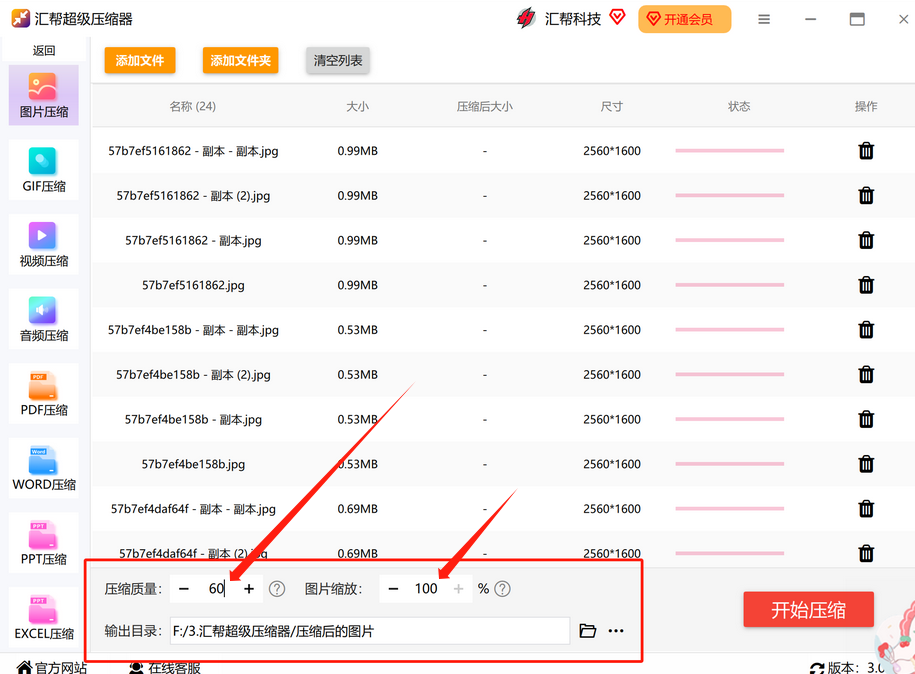Delete row 57b7ef4be158b - 副本 (2).jpg
Screen dimensions: 915x674
[x=866, y=374]
